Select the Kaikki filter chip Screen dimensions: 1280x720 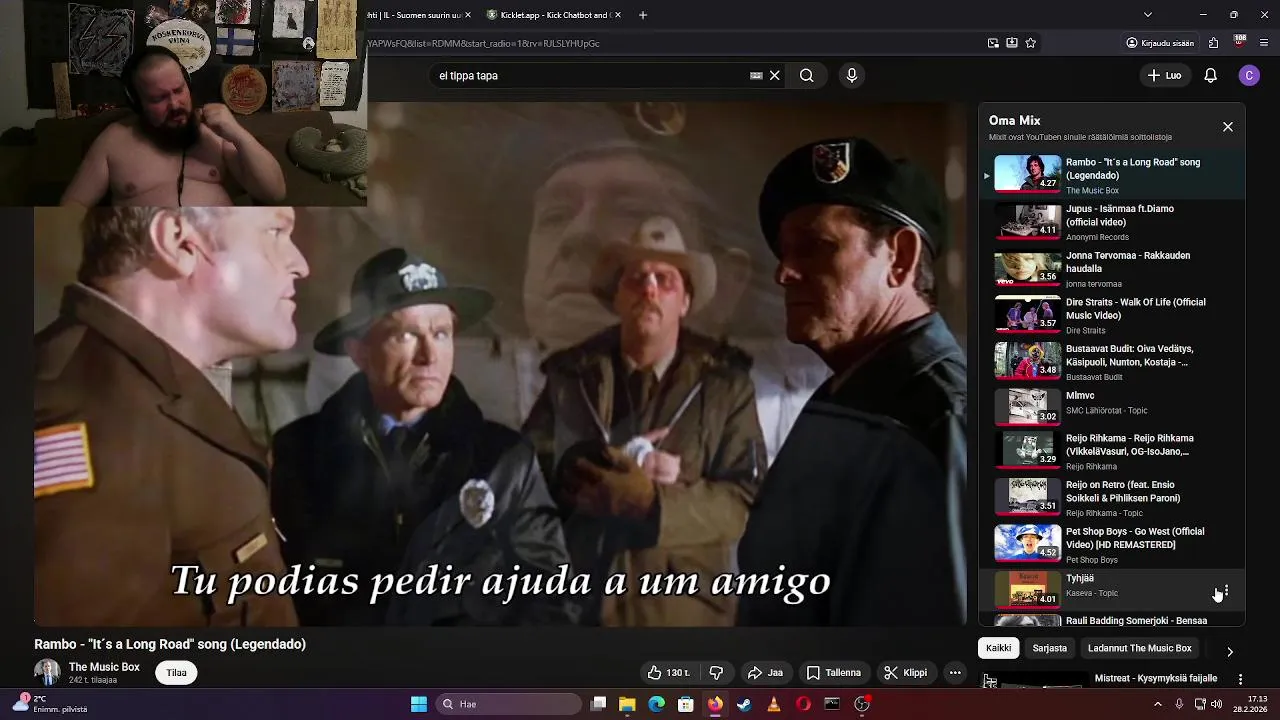pyautogui.click(x=998, y=648)
